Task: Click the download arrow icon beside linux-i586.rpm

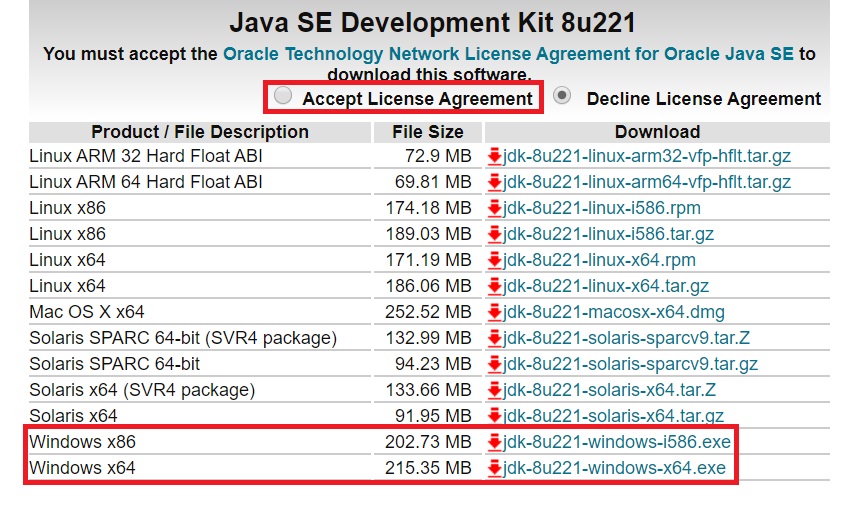Action: (x=494, y=208)
